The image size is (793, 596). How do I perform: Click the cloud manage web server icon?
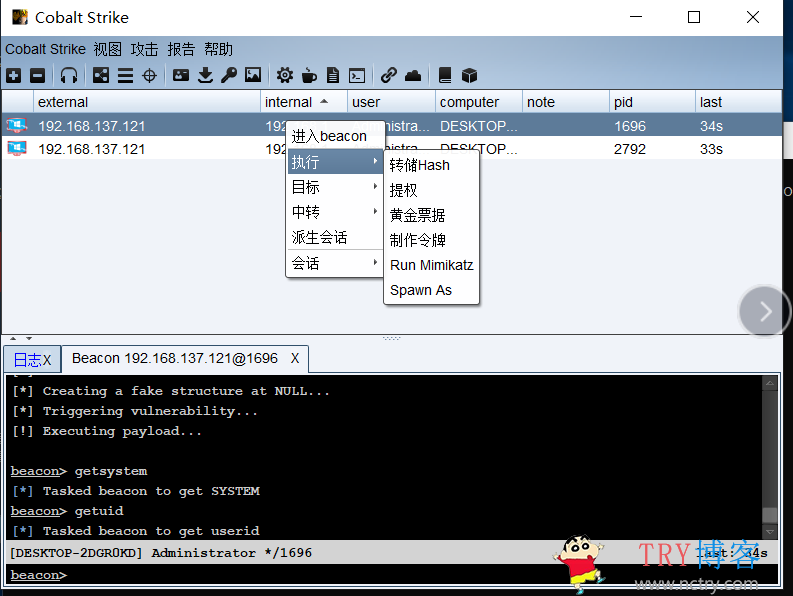(413, 76)
